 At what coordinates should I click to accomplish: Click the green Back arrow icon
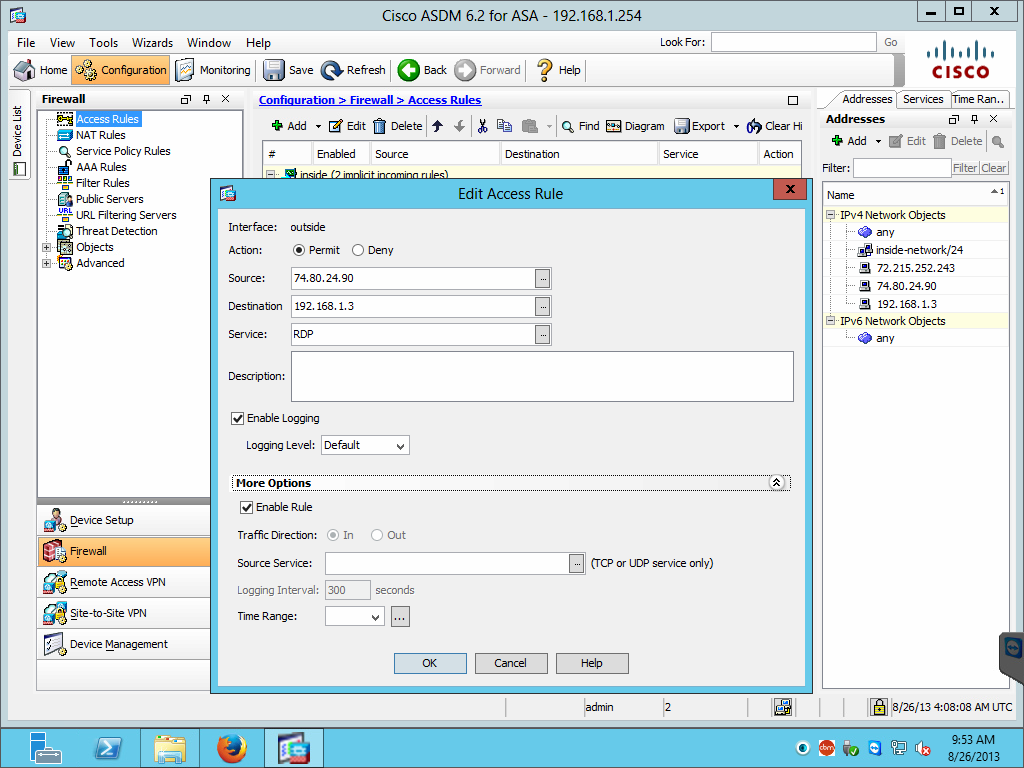[x=409, y=70]
